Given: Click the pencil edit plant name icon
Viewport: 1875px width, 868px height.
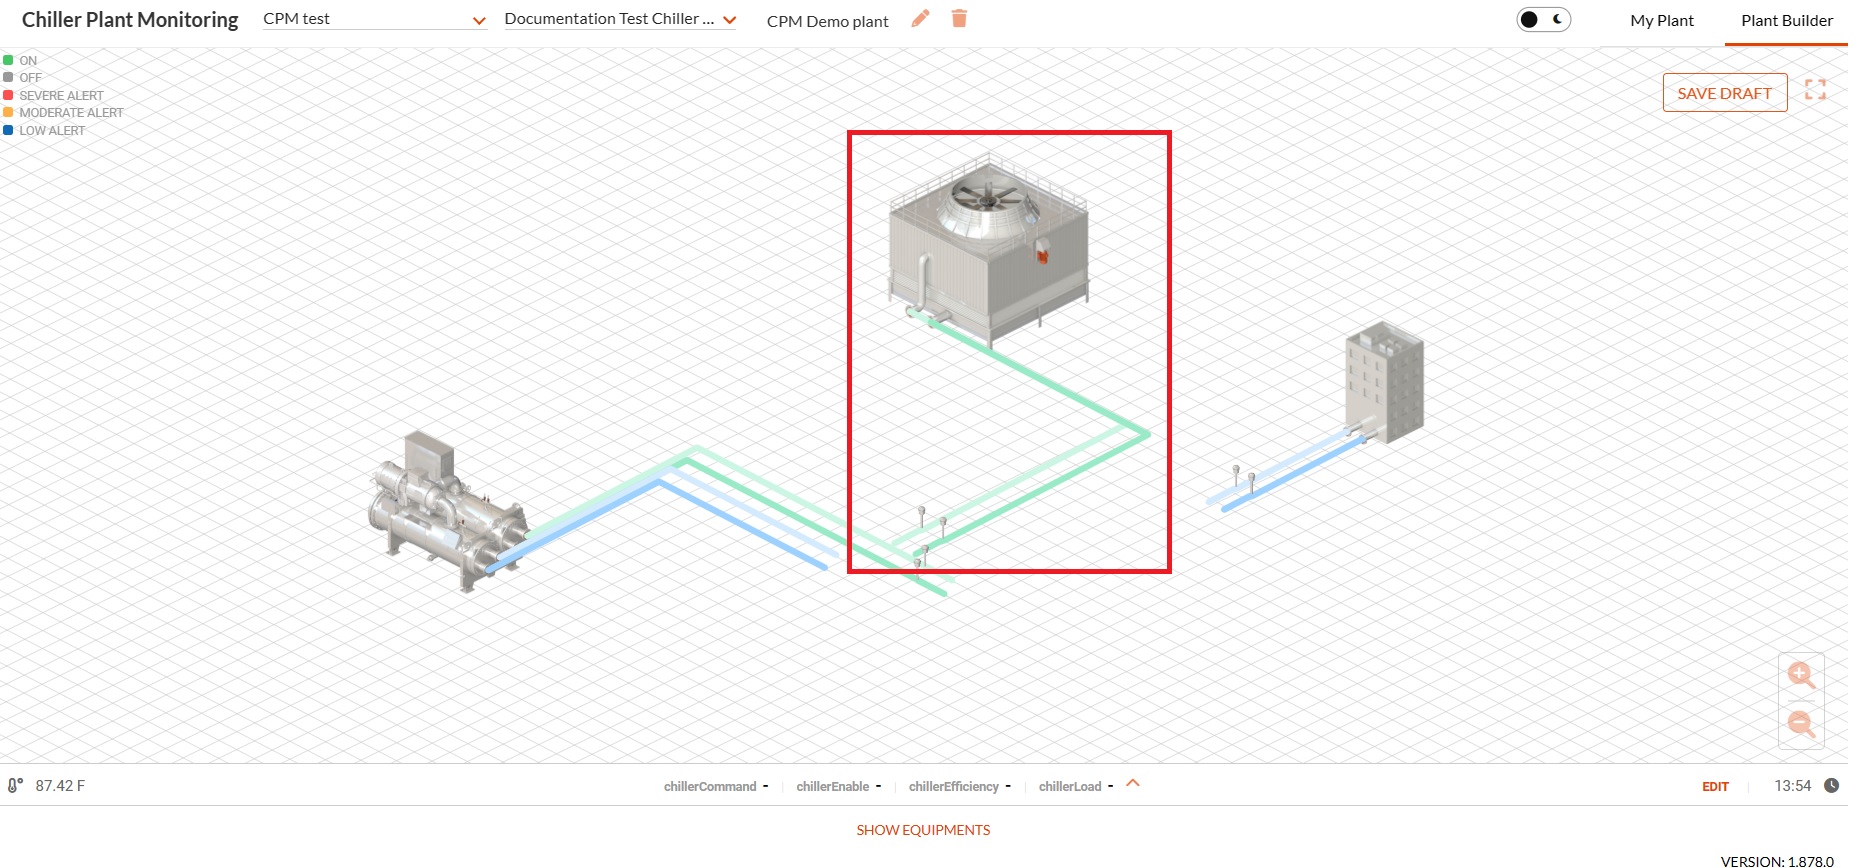Looking at the screenshot, I should pyautogui.click(x=920, y=19).
